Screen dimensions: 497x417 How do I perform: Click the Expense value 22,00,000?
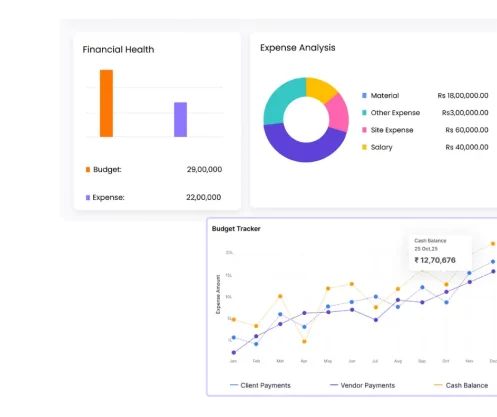click(x=203, y=197)
